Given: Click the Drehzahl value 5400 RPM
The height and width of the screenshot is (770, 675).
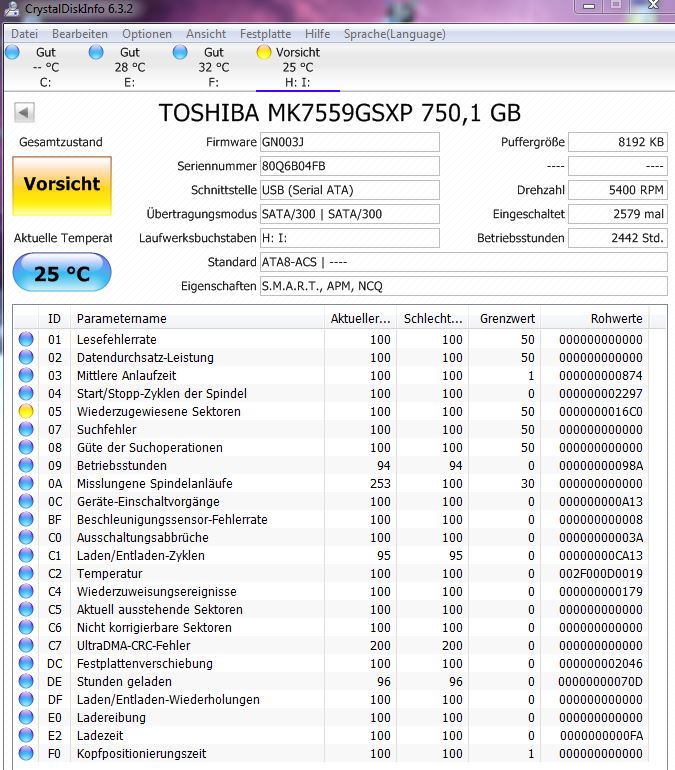Looking at the screenshot, I should [x=618, y=190].
